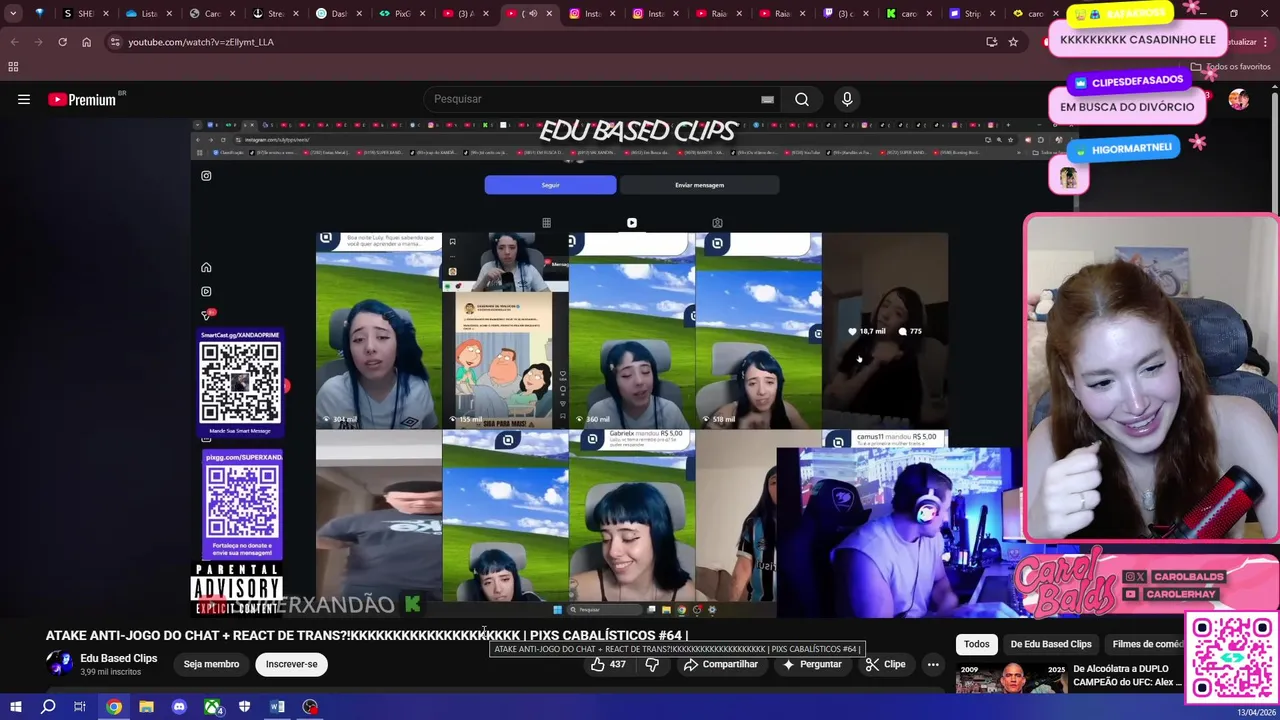The height and width of the screenshot is (720, 1280).
Task: Select the 'Todos' filter chip
Action: coord(977,644)
